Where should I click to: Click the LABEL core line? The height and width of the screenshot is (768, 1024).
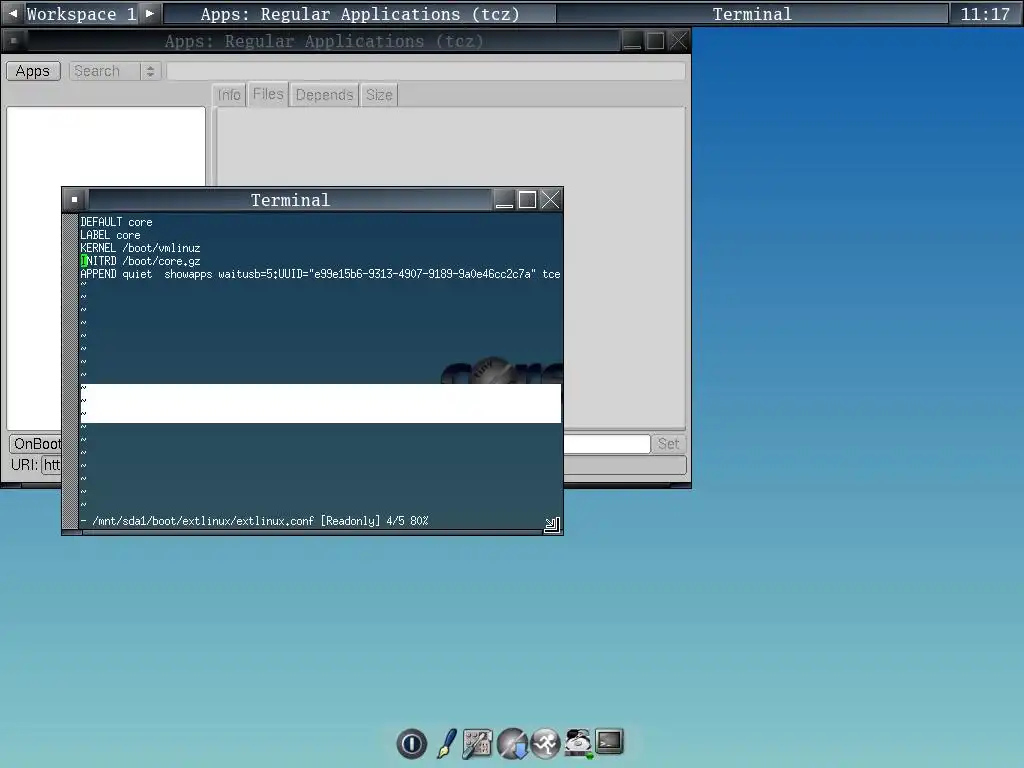point(110,235)
